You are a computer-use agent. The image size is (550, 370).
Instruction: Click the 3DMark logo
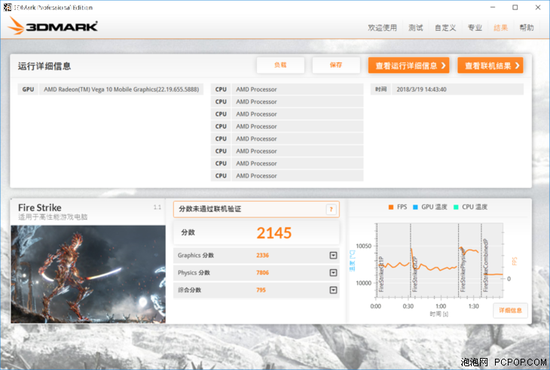tap(53, 26)
